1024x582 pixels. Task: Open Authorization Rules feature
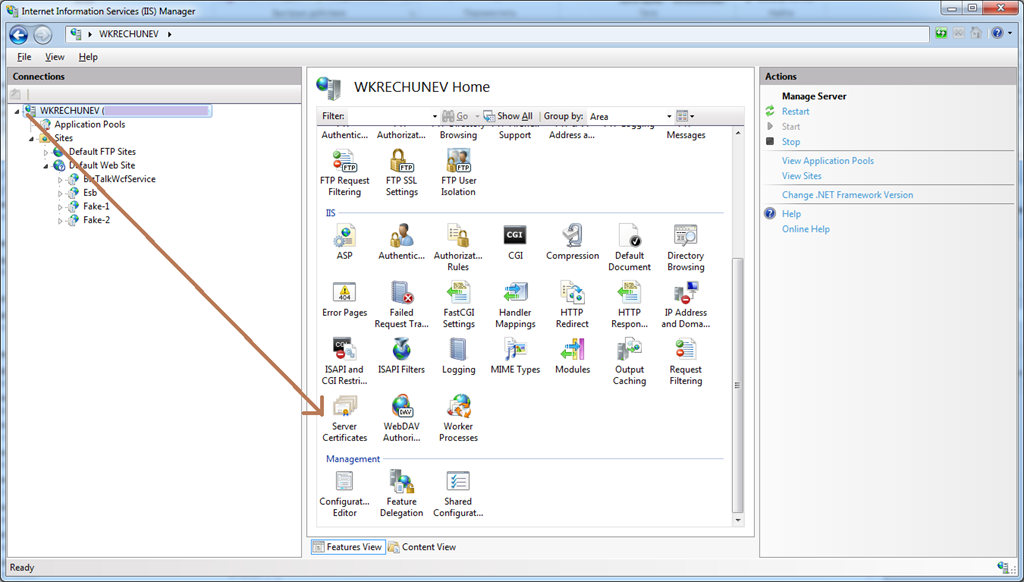coord(458,247)
